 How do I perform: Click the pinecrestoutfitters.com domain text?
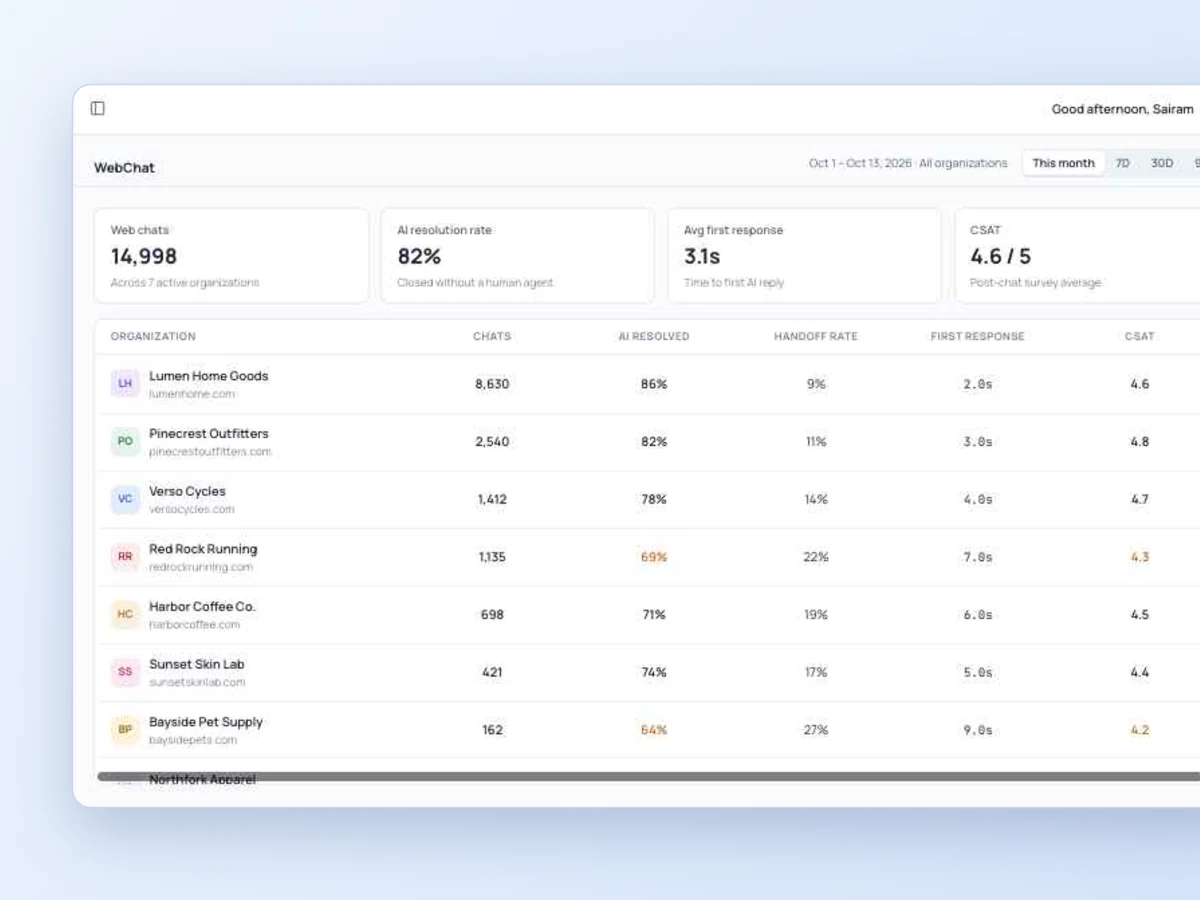coord(210,452)
